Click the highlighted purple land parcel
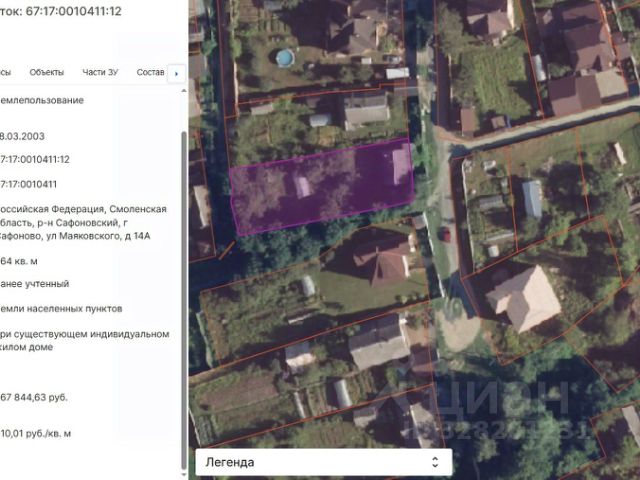Screen dimensions: 640x480 (x=322, y=186)
